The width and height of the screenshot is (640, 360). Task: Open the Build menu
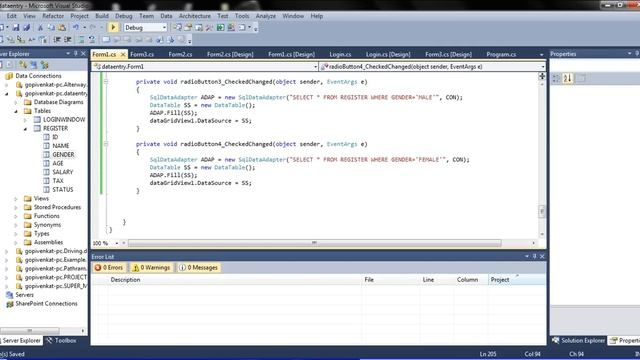tap(102, 16)
